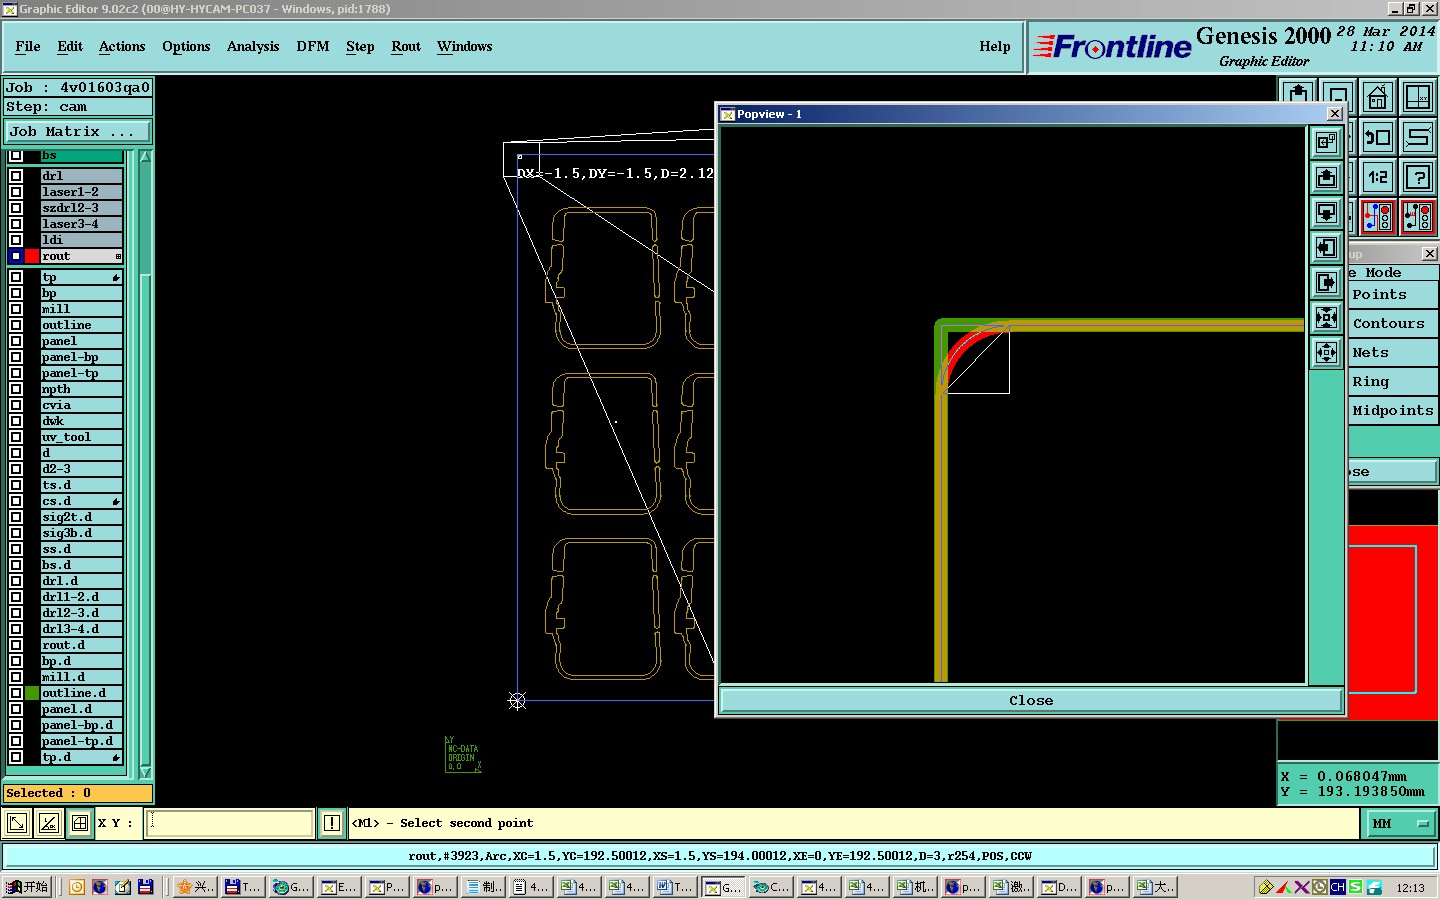The height and width of the screenshot is (900, 1440).
Task: Select the uv_tool layer row
Action: [x=81, y=437]
